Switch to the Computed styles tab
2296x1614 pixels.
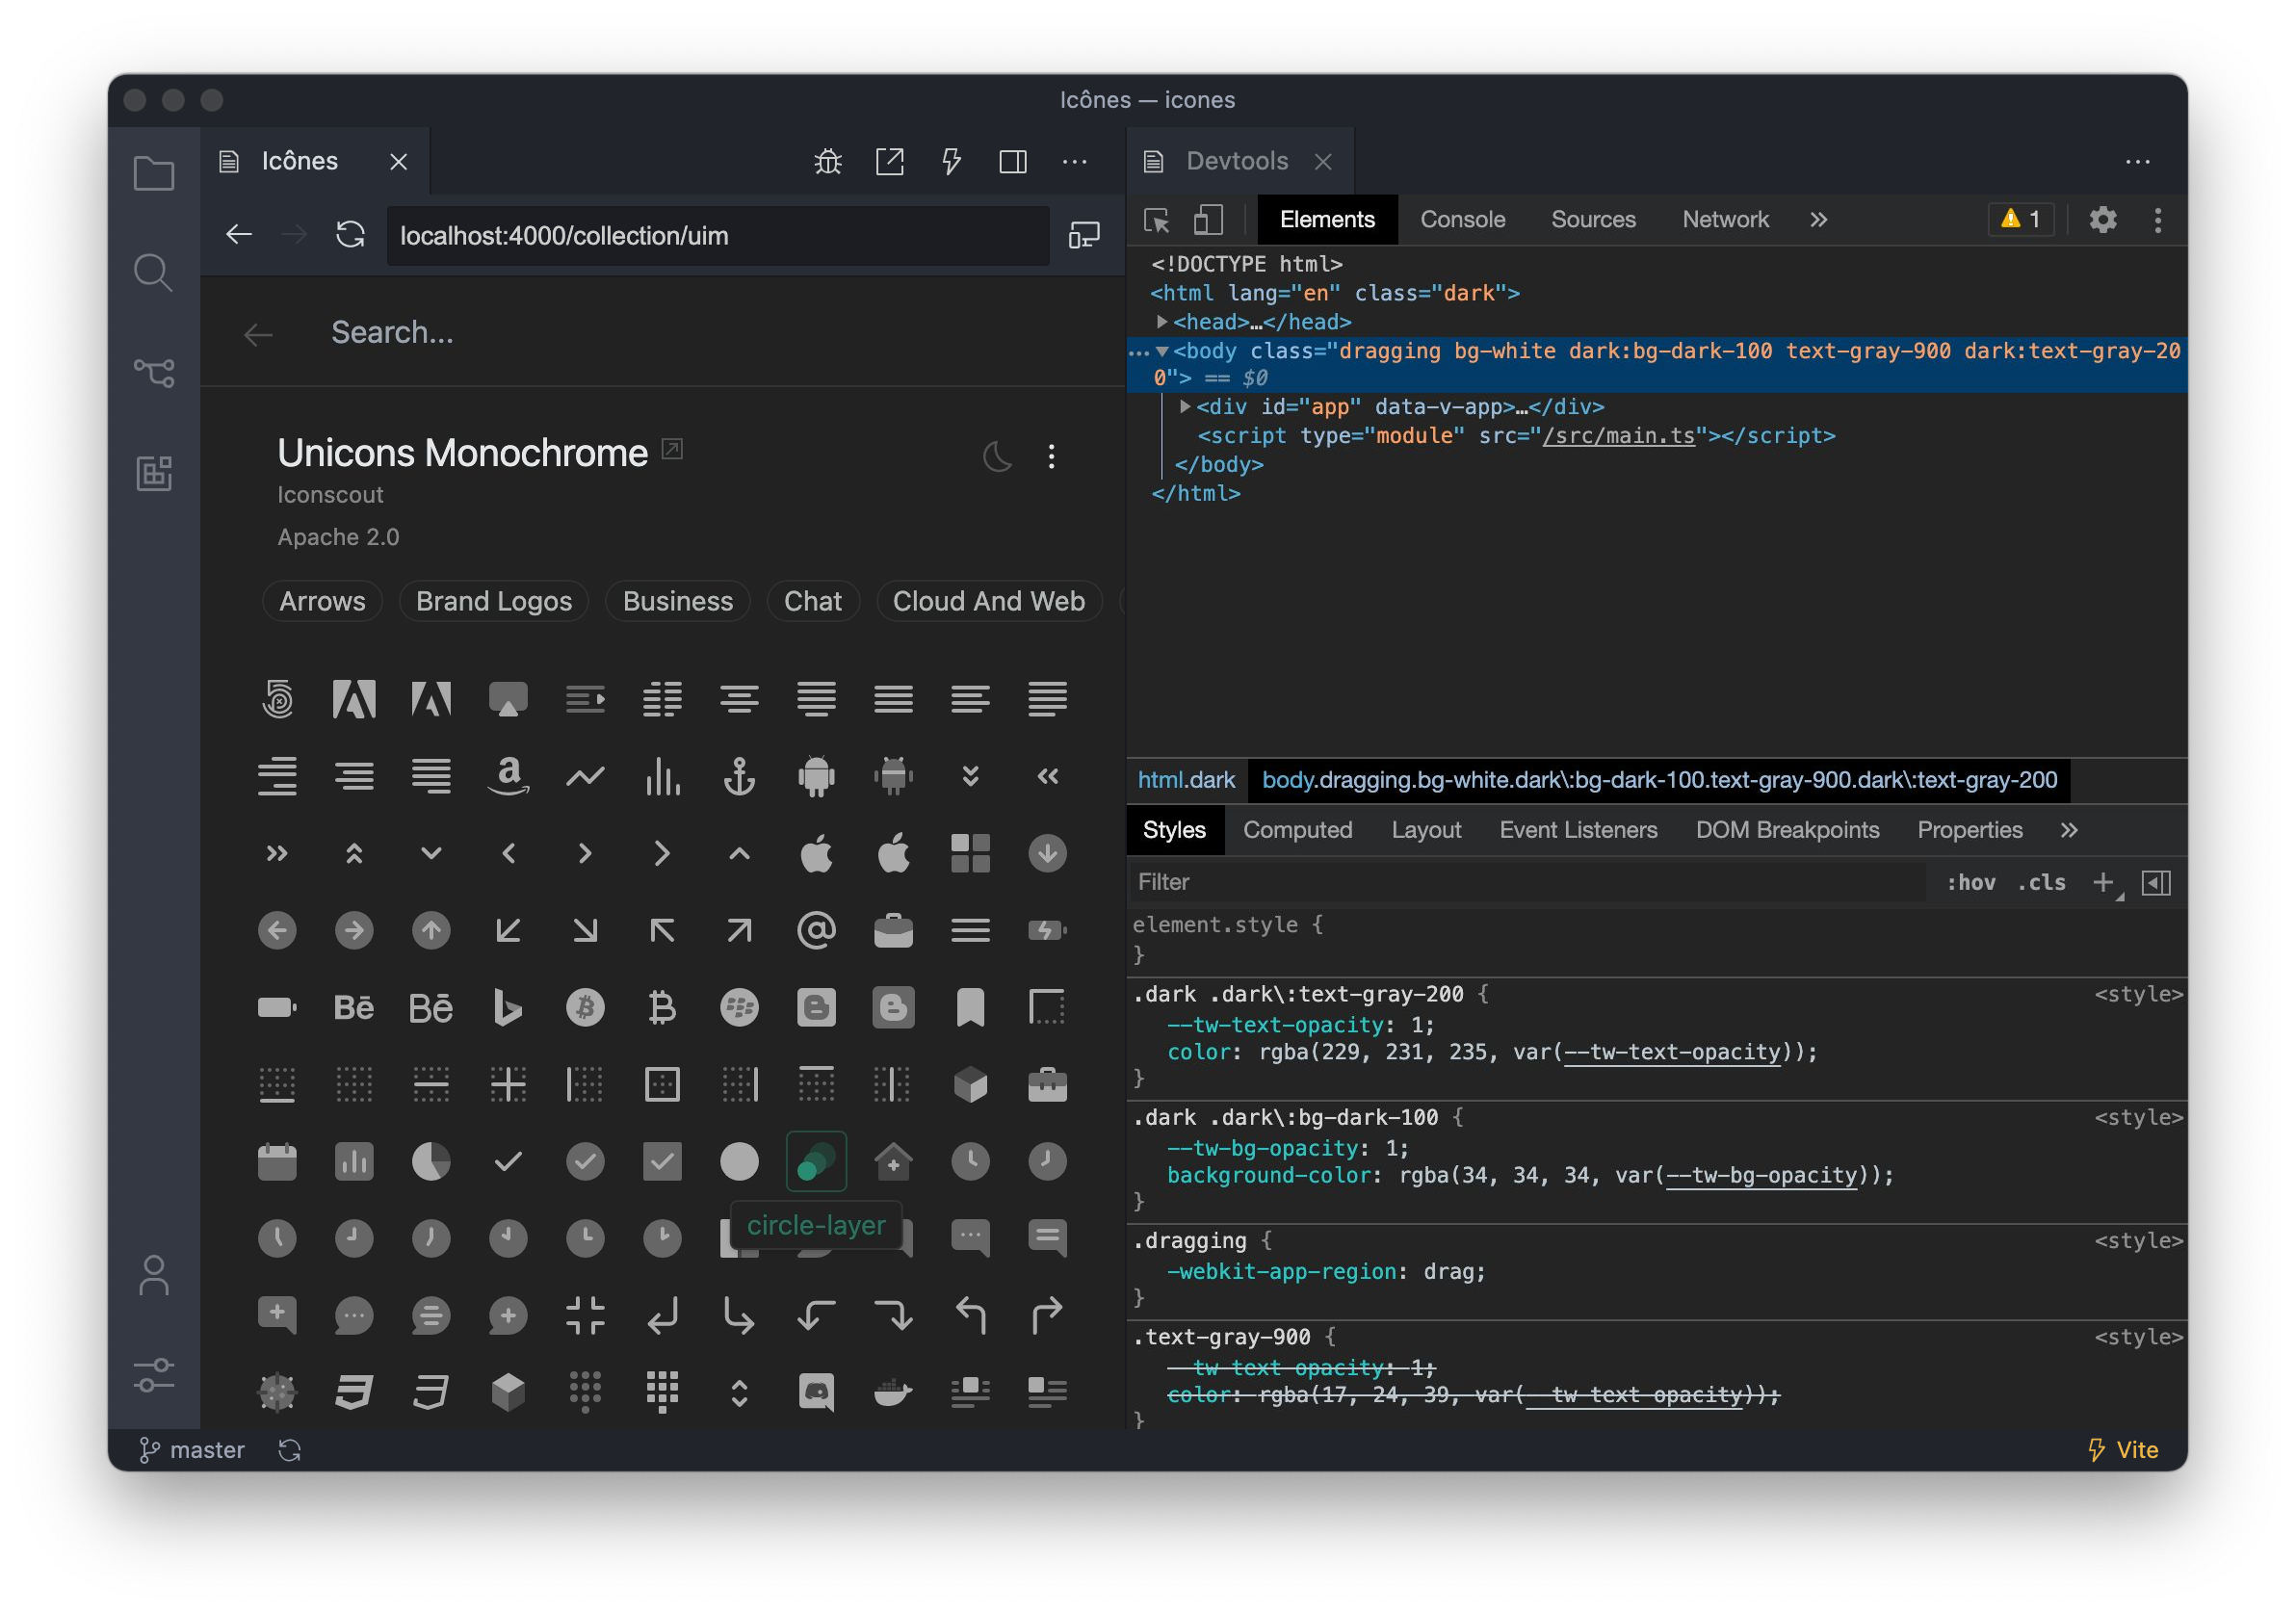click(x=1299, y=830)
